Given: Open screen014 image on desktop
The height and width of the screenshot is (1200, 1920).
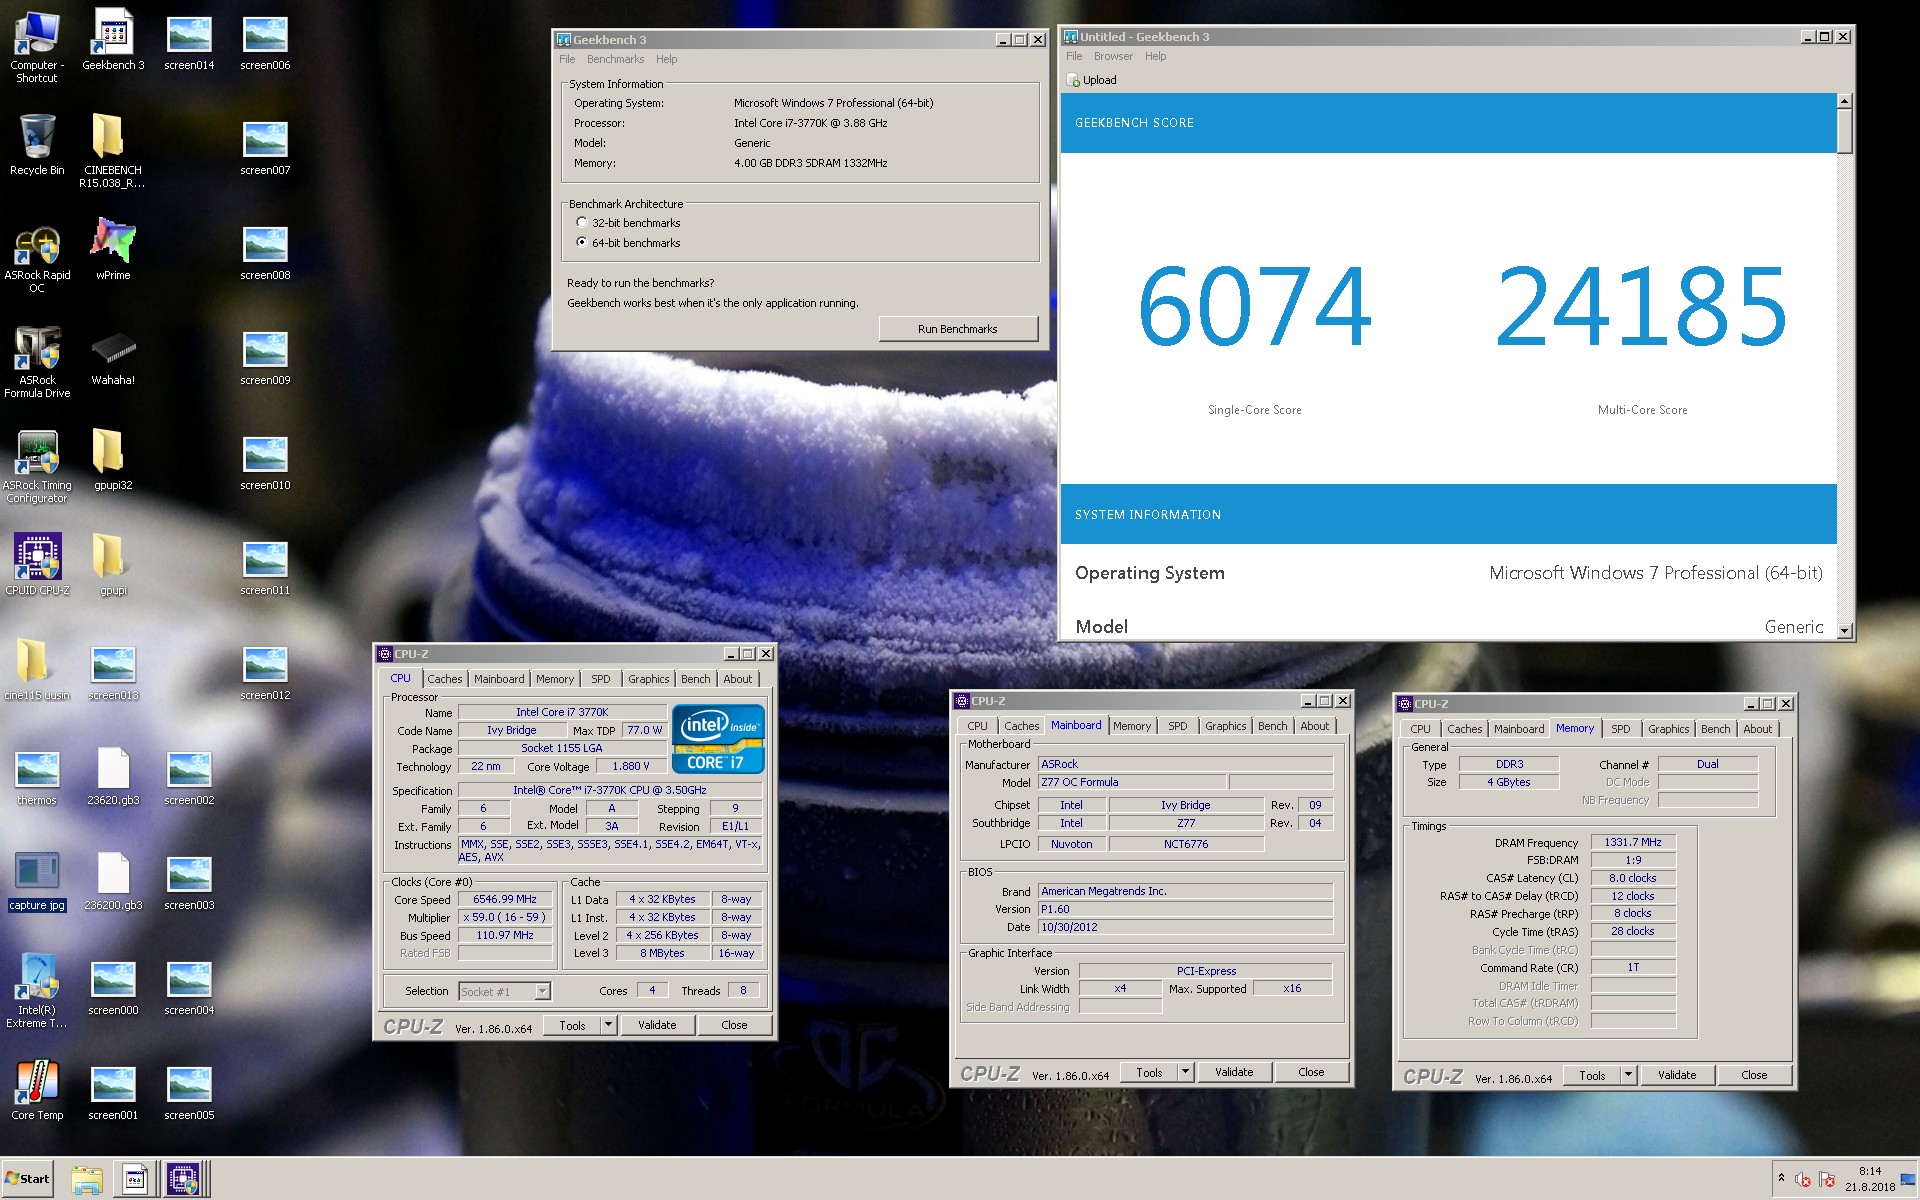Looking at the screenshot, I should click(x=189, y=41).
